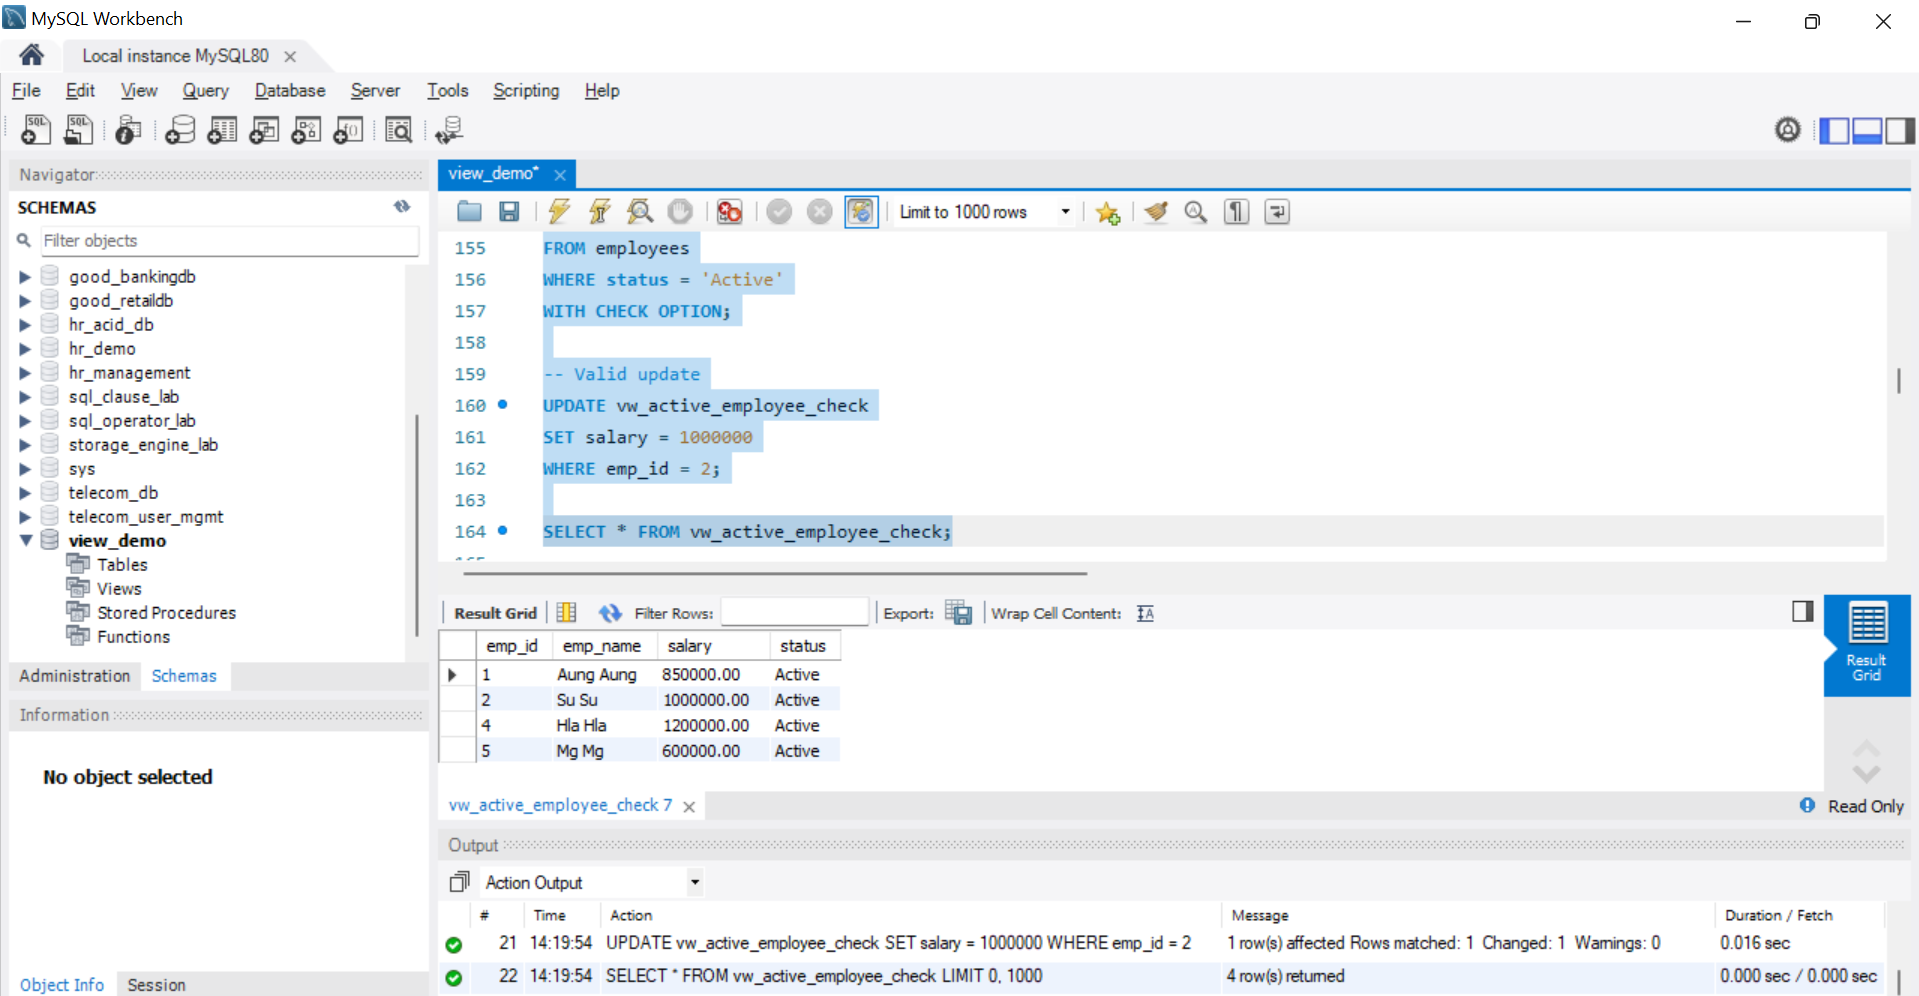Toggle right sidebar panel visibility

[x=1900, y=130]
